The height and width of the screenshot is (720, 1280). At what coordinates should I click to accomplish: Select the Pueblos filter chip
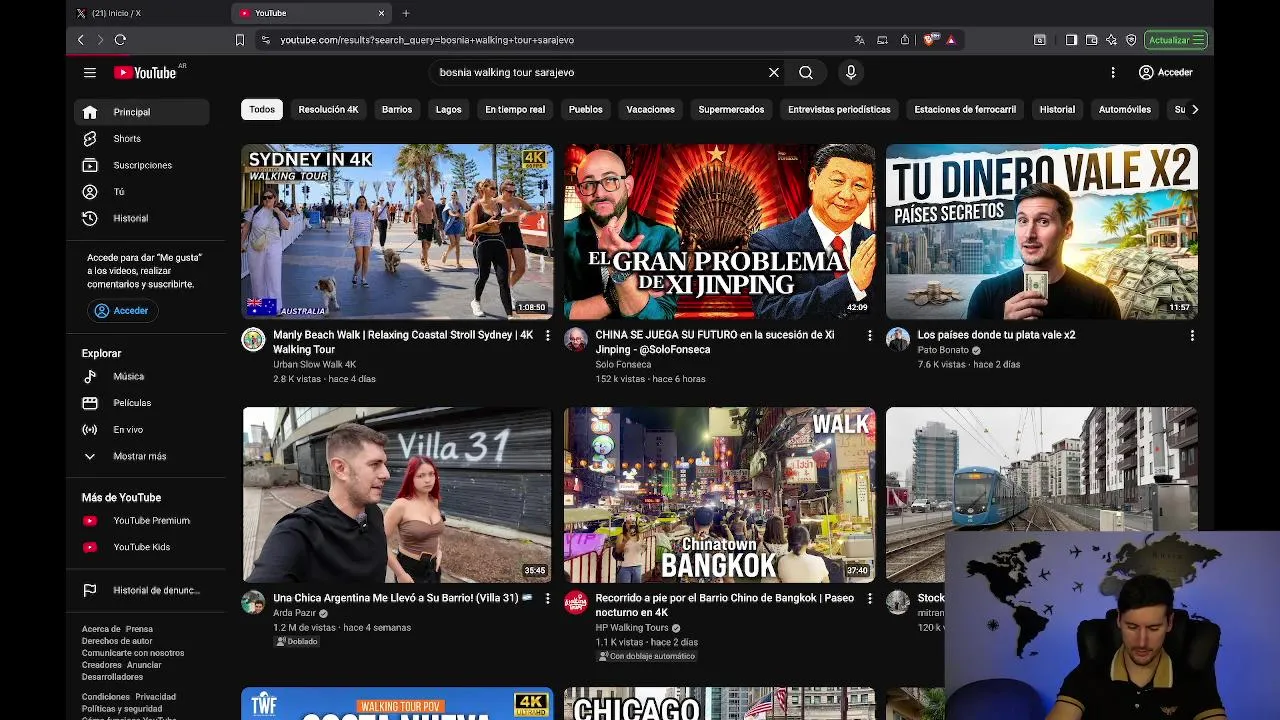[x=586, y=109]
